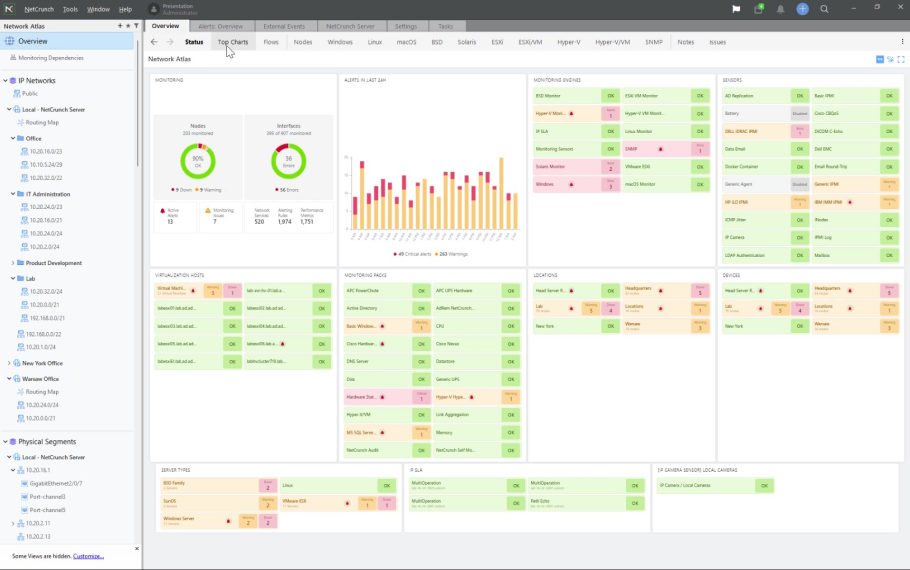Click the Physical Segments section icon
Screen dimensions: 910x570
coord(13,442)
